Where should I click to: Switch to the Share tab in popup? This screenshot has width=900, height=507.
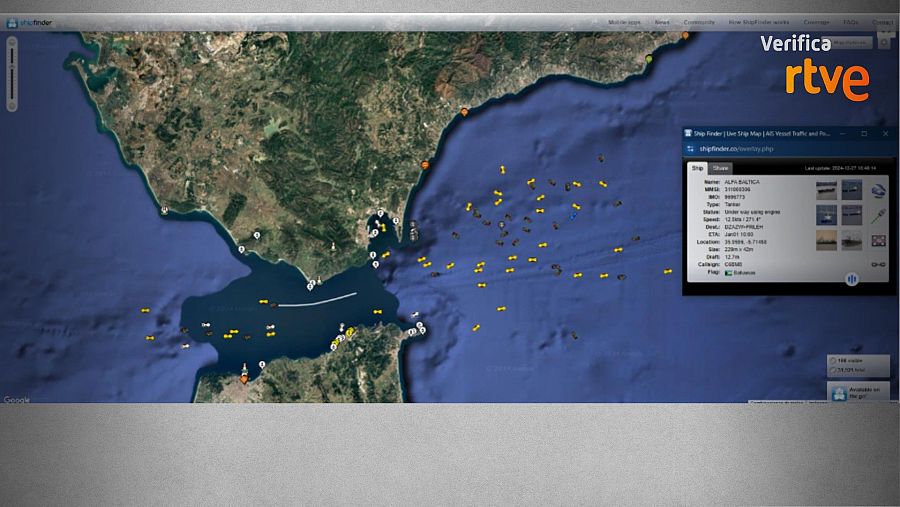click(x=720, y=168)
